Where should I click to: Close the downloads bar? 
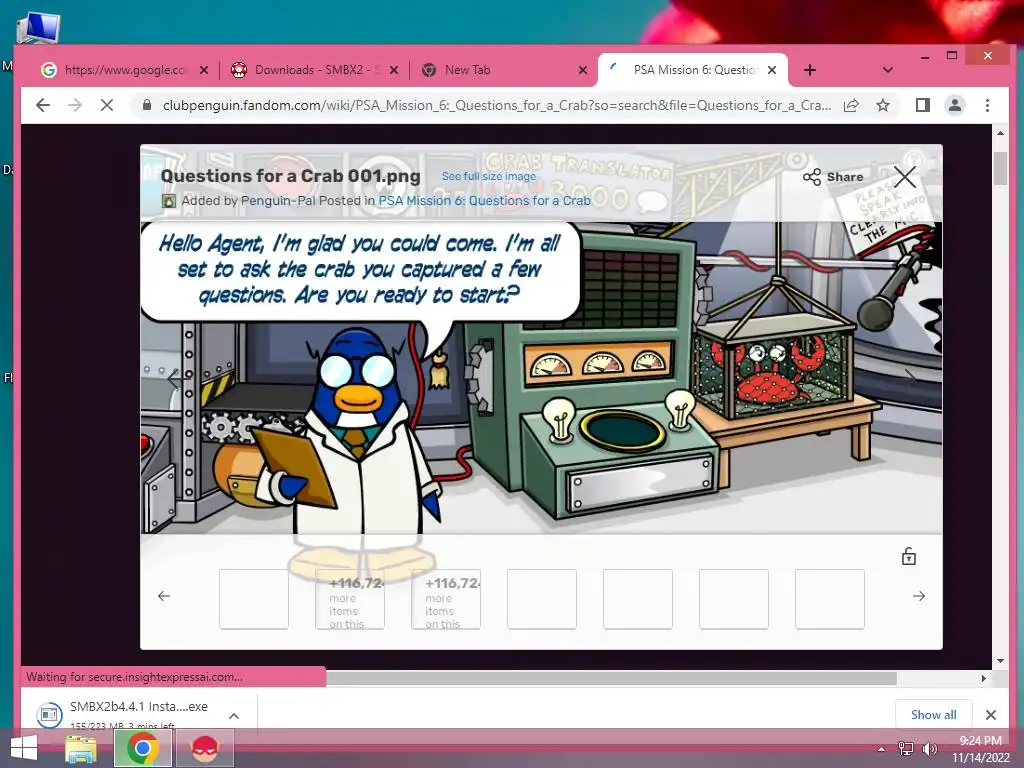(x=991, y=715)
